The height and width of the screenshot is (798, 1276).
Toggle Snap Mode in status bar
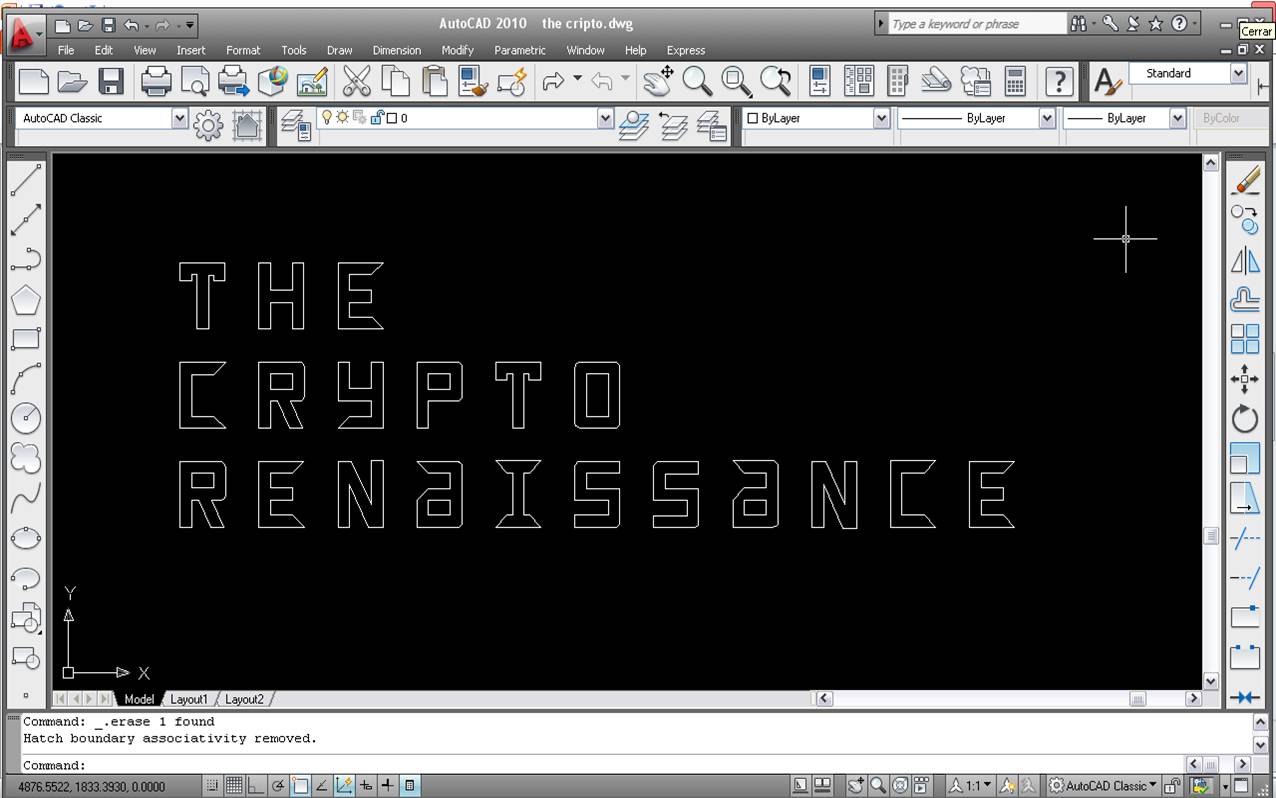(213, 786)
